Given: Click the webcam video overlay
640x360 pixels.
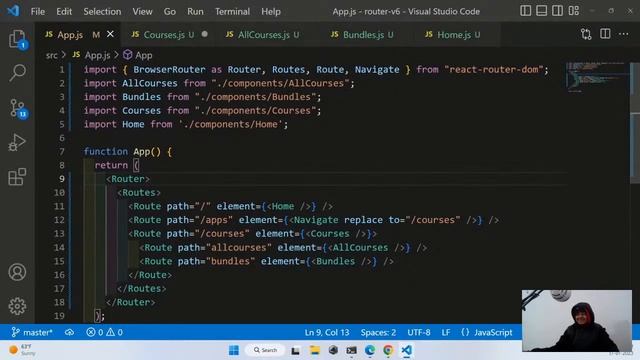Looking at the screenshot, I should 577,320.
